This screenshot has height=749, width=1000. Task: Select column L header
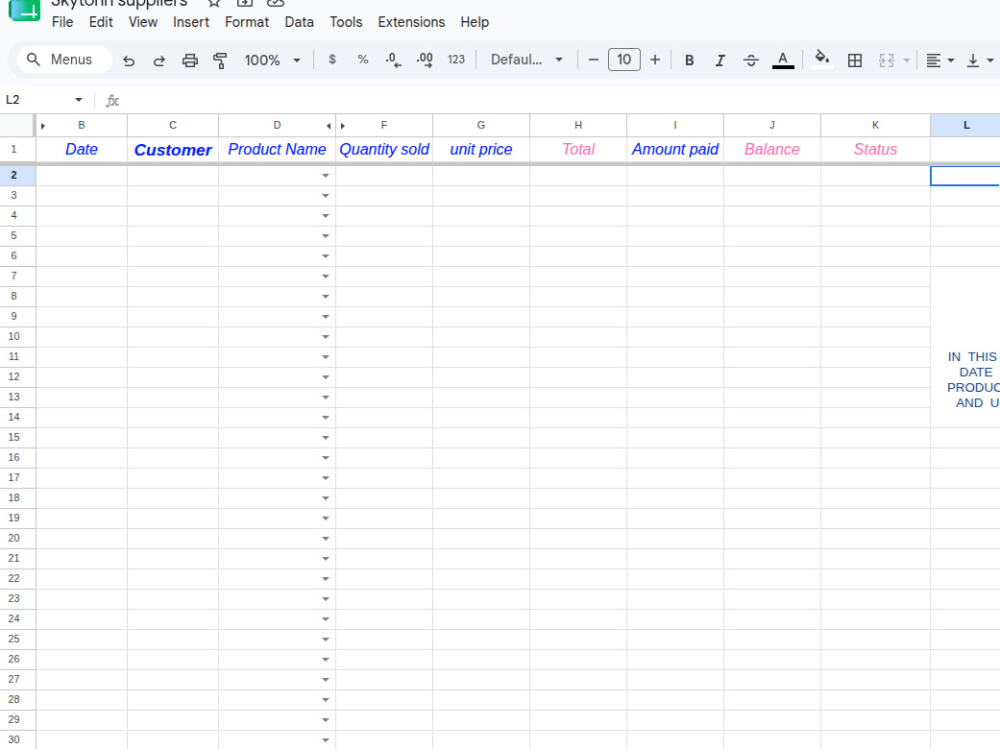[966, 126]
